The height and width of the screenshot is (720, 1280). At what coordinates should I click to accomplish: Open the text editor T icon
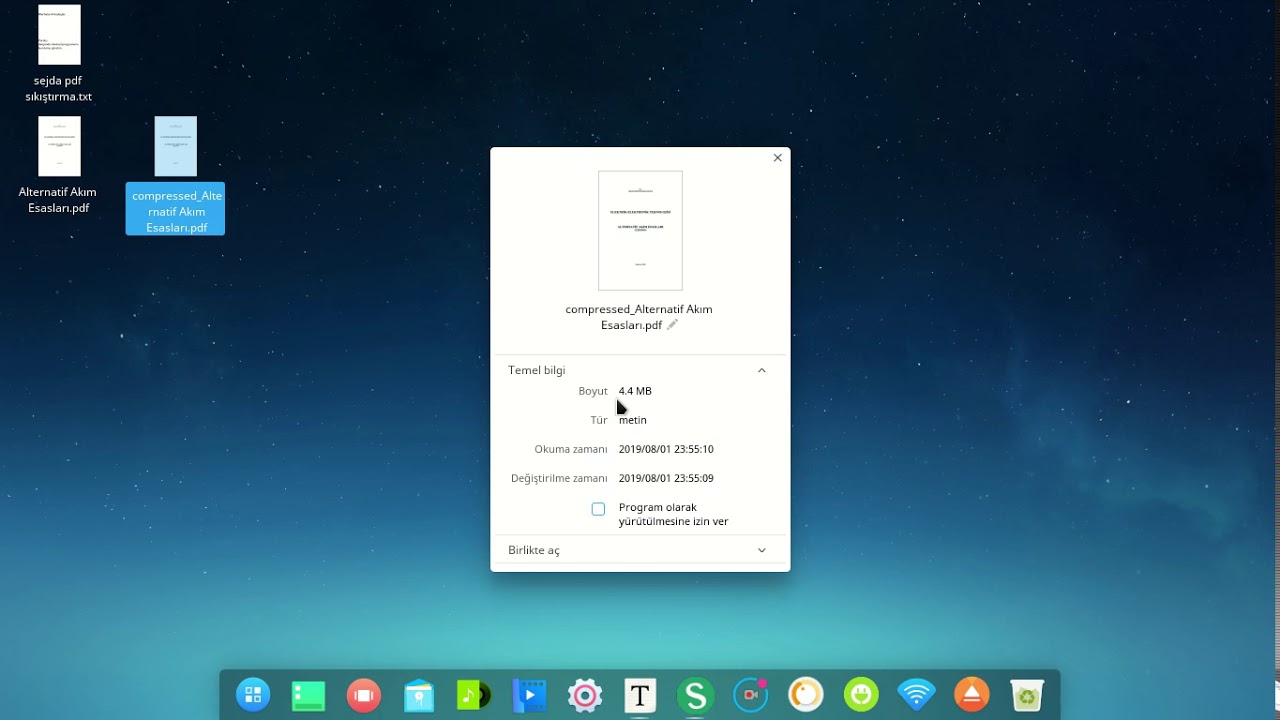pyautogui.click(x=640, y=695)
